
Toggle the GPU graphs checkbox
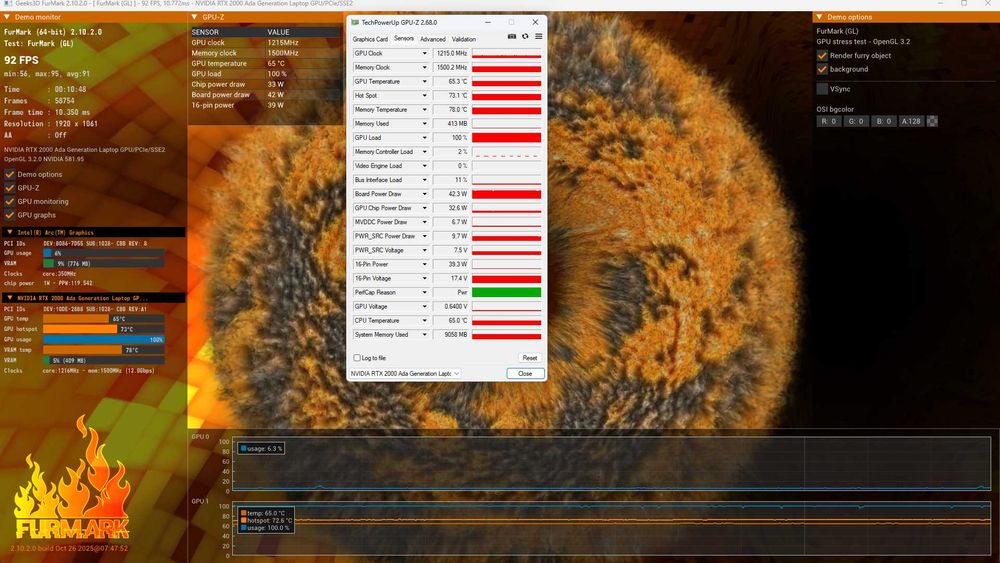tap(10, 215)
